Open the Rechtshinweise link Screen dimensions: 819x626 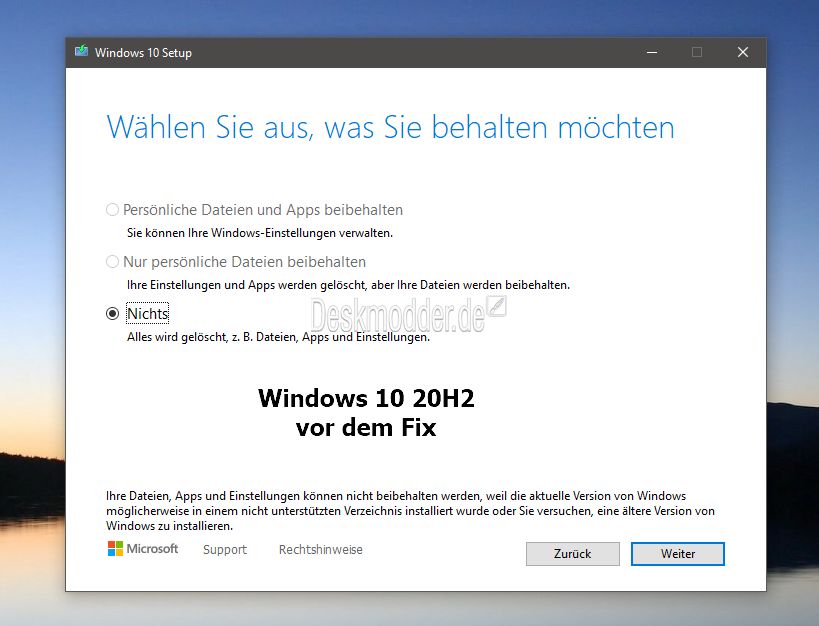[x=321, y=550]
